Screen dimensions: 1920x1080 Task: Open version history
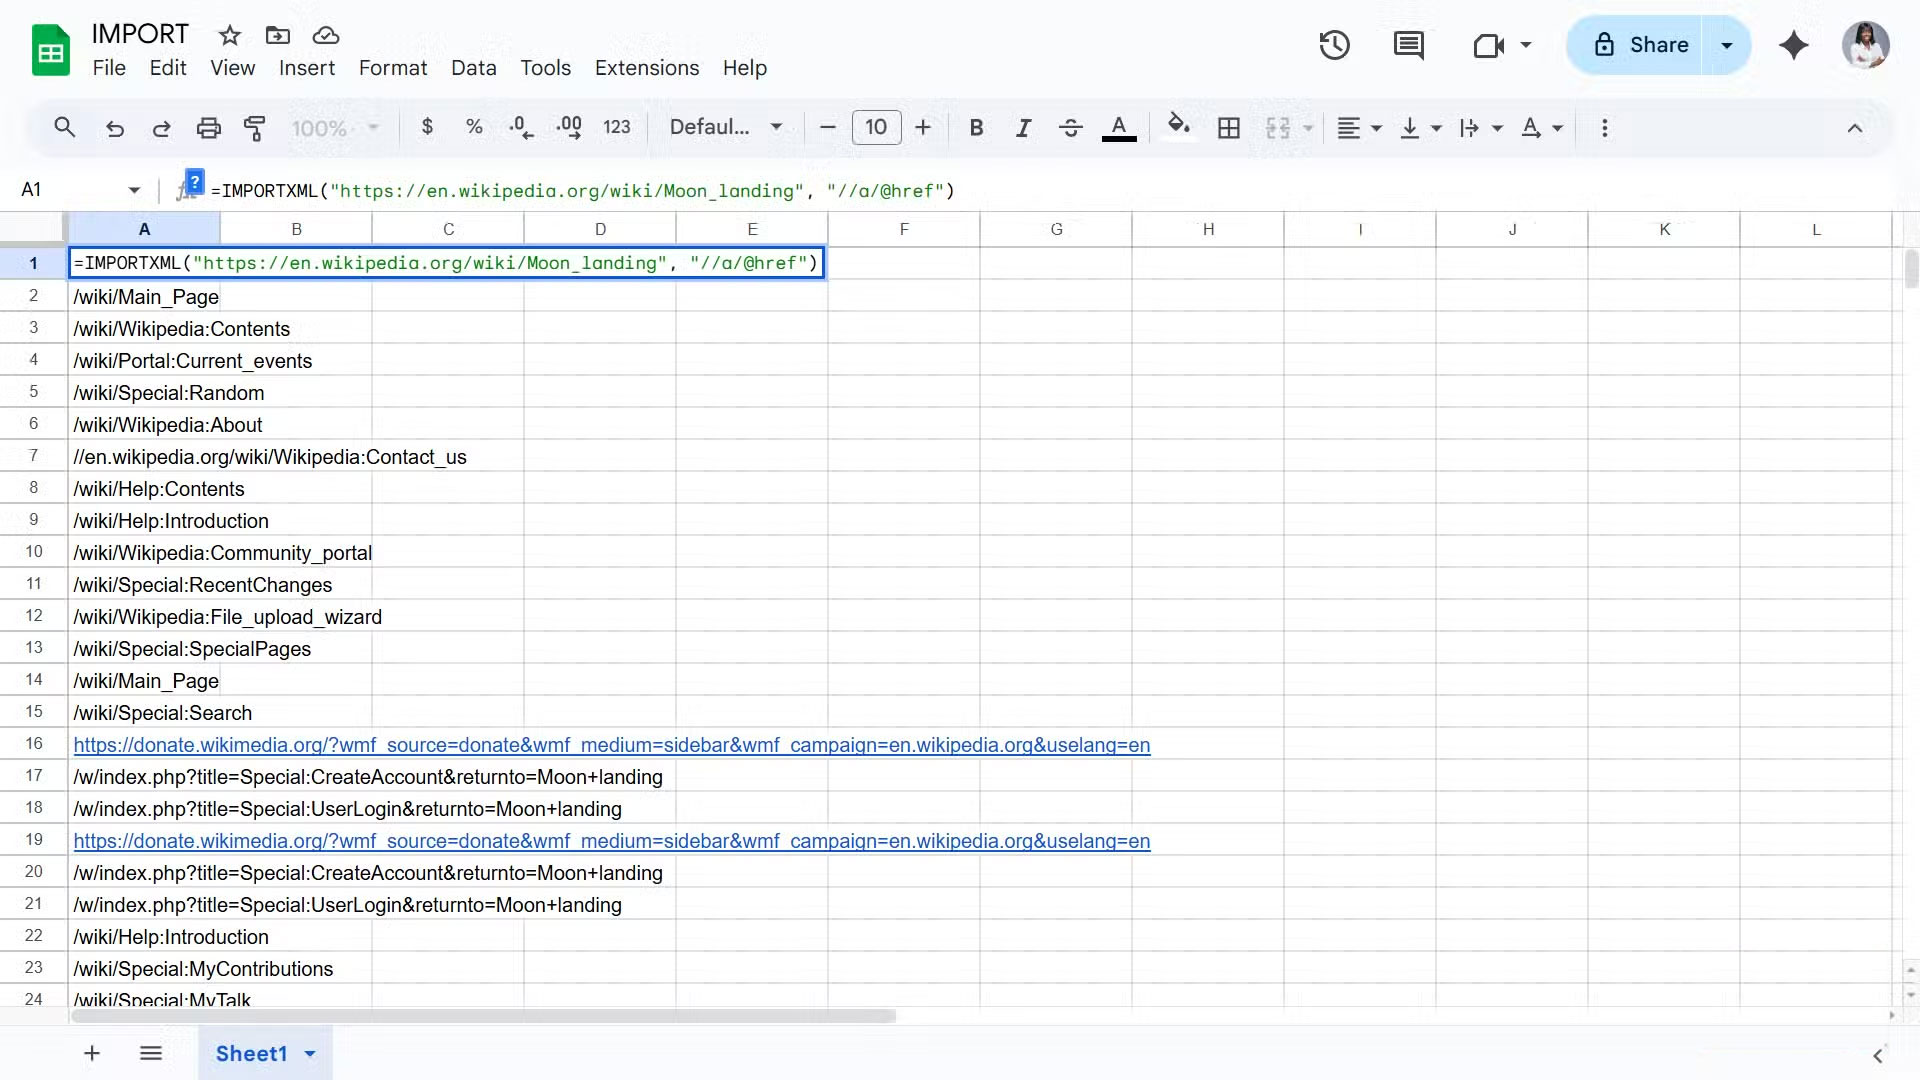click(x=1334, y=45)
